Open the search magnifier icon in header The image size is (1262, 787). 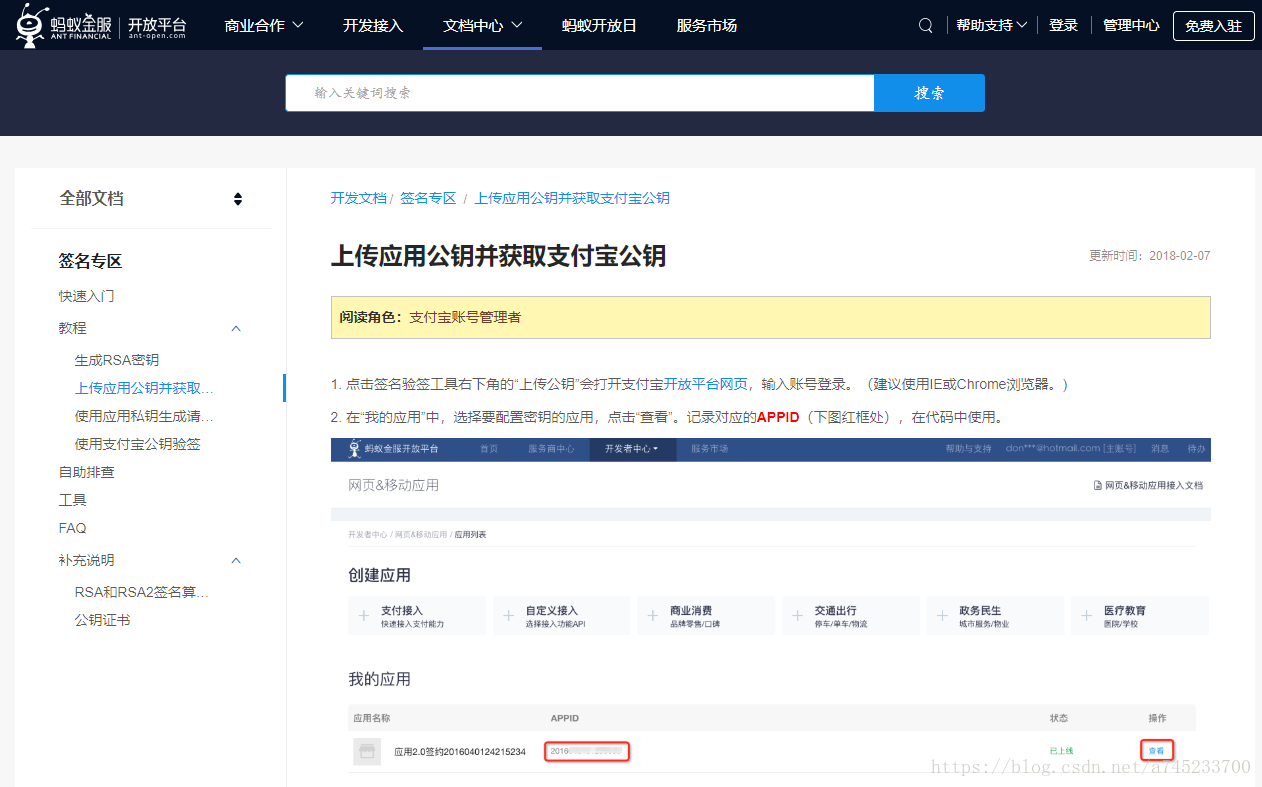(926, 26)
